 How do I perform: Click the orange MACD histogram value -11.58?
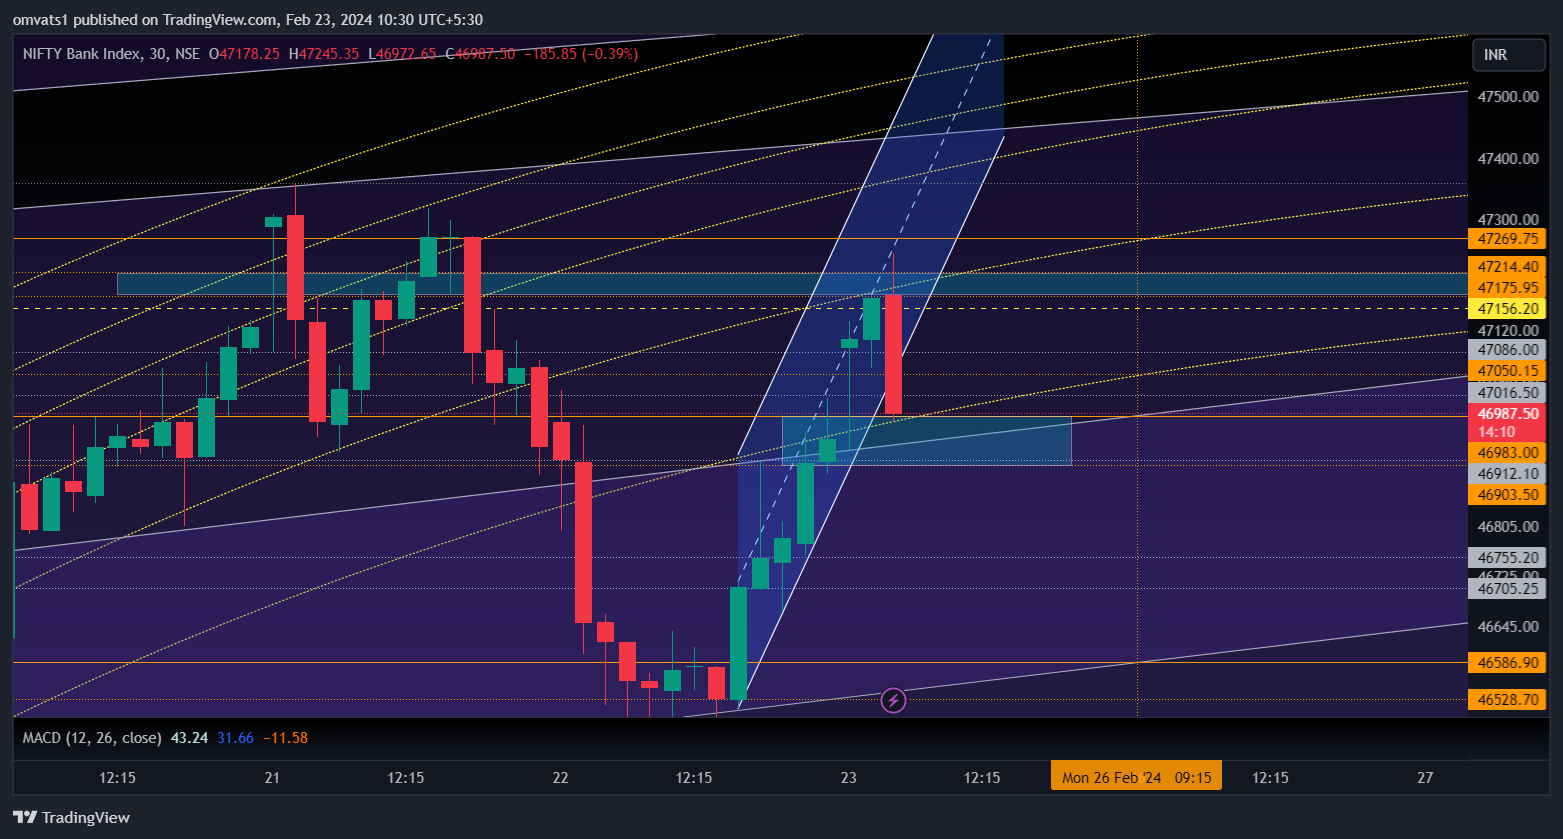pos(285,738)
